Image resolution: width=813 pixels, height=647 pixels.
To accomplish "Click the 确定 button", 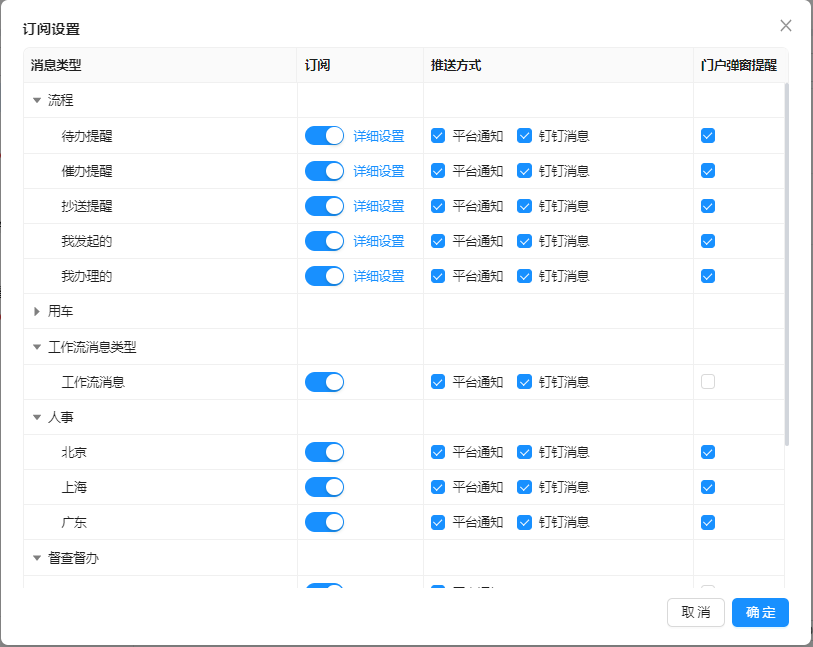I will [x=760, y=612].
